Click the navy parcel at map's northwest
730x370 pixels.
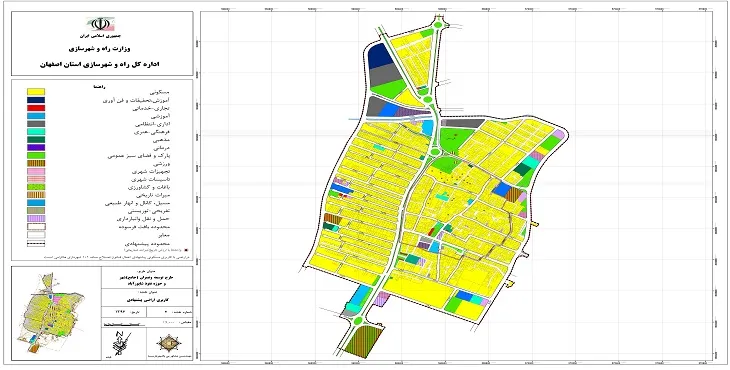click(x=379, y=55)
